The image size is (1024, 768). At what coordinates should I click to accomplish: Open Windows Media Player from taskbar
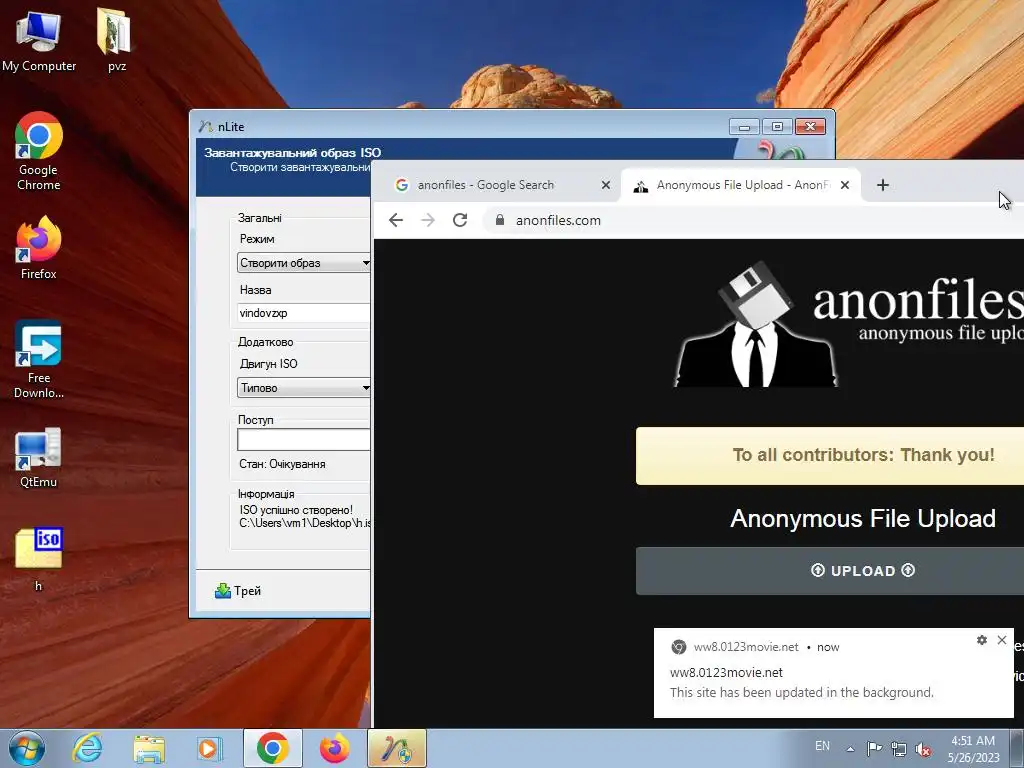[x=210, y=748]
